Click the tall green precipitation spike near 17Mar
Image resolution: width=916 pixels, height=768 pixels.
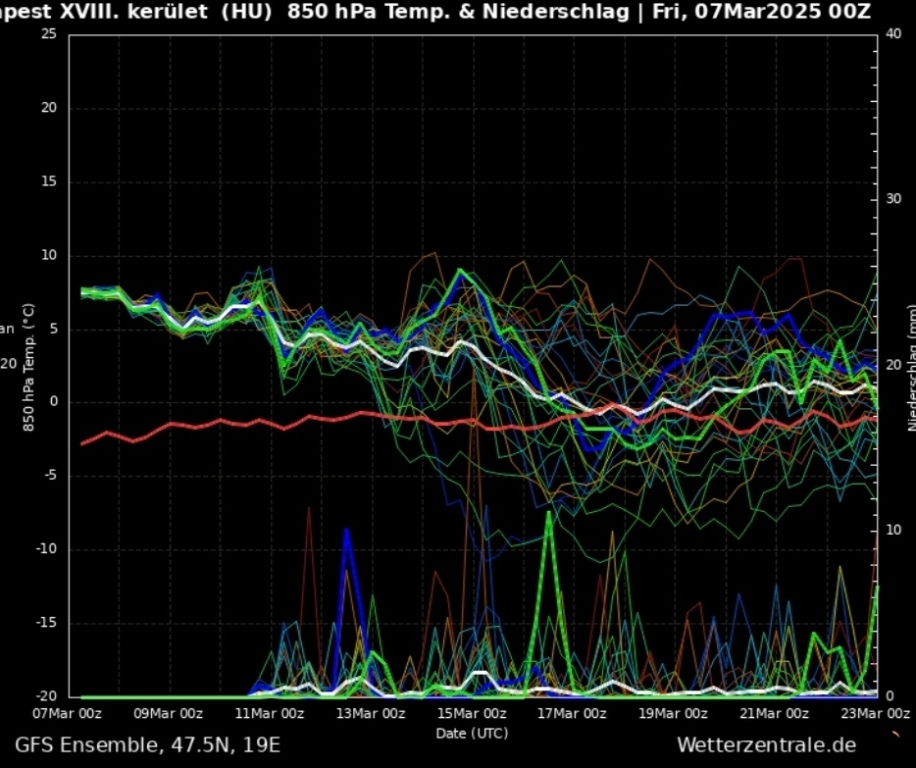pyautogui.click(x=549, y=520)
